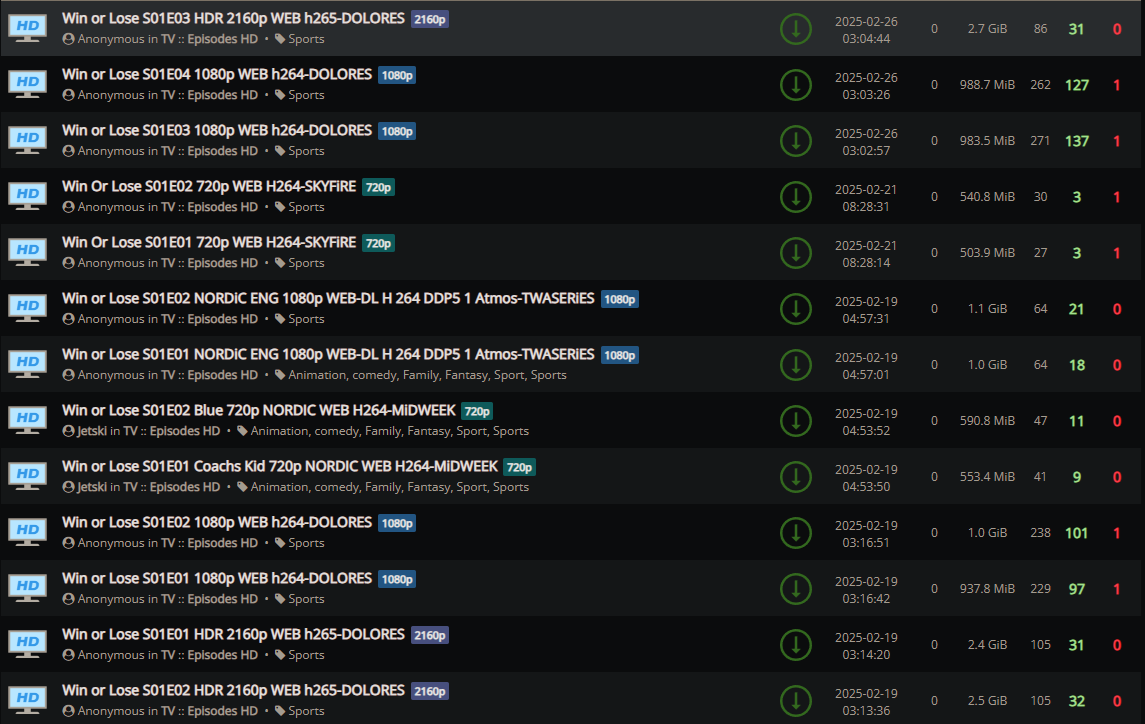Open Win or Lose S01E01 HDR 2160p title

[233, 634]
